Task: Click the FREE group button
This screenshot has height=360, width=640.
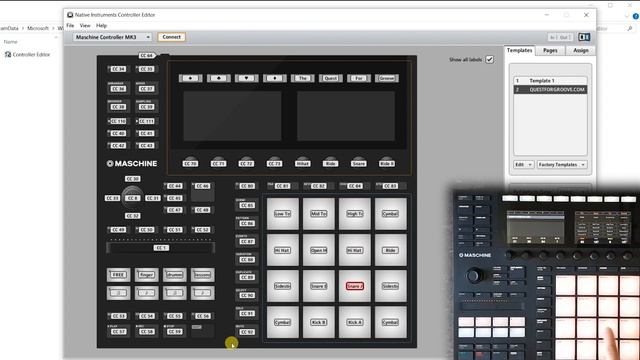Action: pos(118,275)
